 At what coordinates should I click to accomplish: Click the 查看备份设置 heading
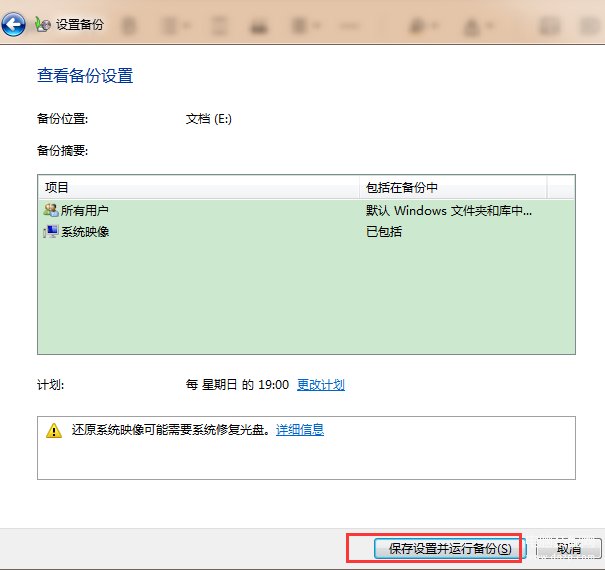pos(85,75)
